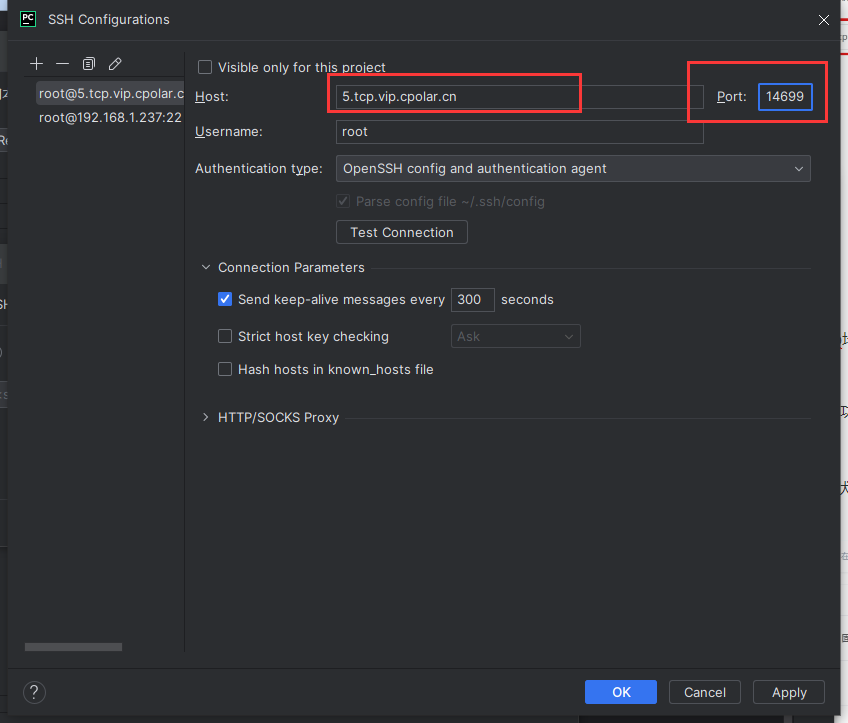Click the Port input field

pos(785,97)
